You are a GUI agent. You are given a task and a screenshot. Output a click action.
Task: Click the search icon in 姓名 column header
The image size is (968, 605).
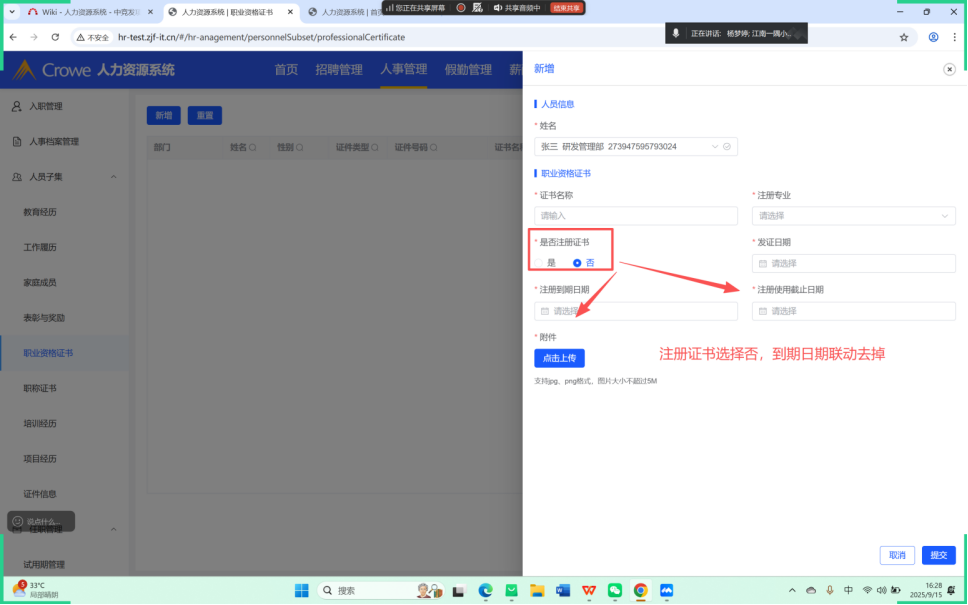pos(252,148)
